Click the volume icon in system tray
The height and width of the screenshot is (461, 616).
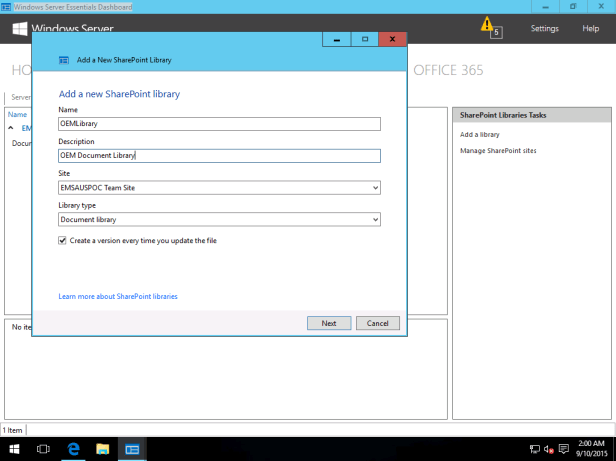pos(549,449)
